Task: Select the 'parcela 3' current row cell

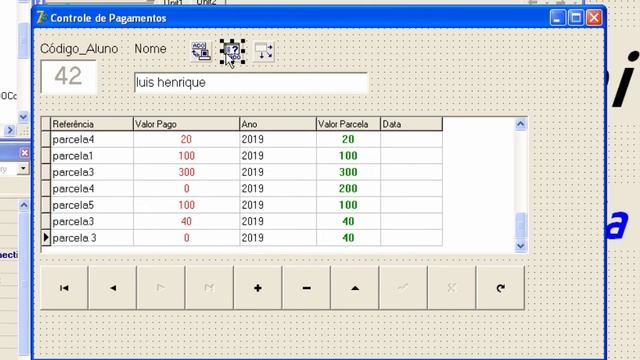Action: click(x=92, y=238)
